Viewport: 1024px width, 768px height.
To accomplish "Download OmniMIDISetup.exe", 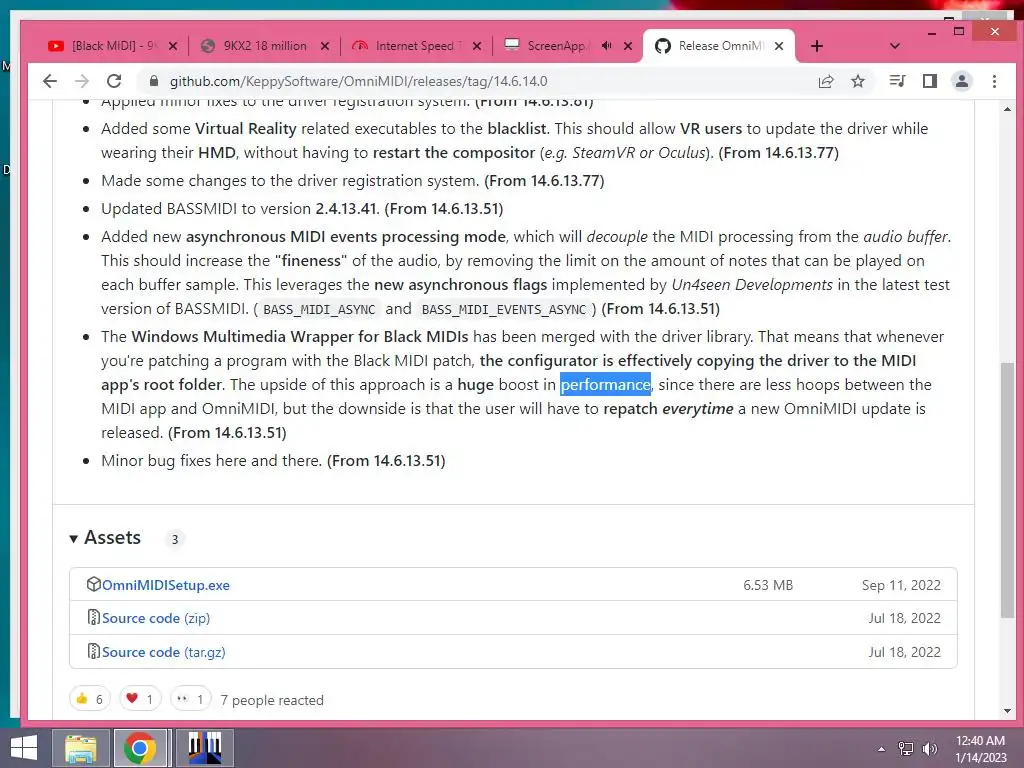I will click(166, 585).
